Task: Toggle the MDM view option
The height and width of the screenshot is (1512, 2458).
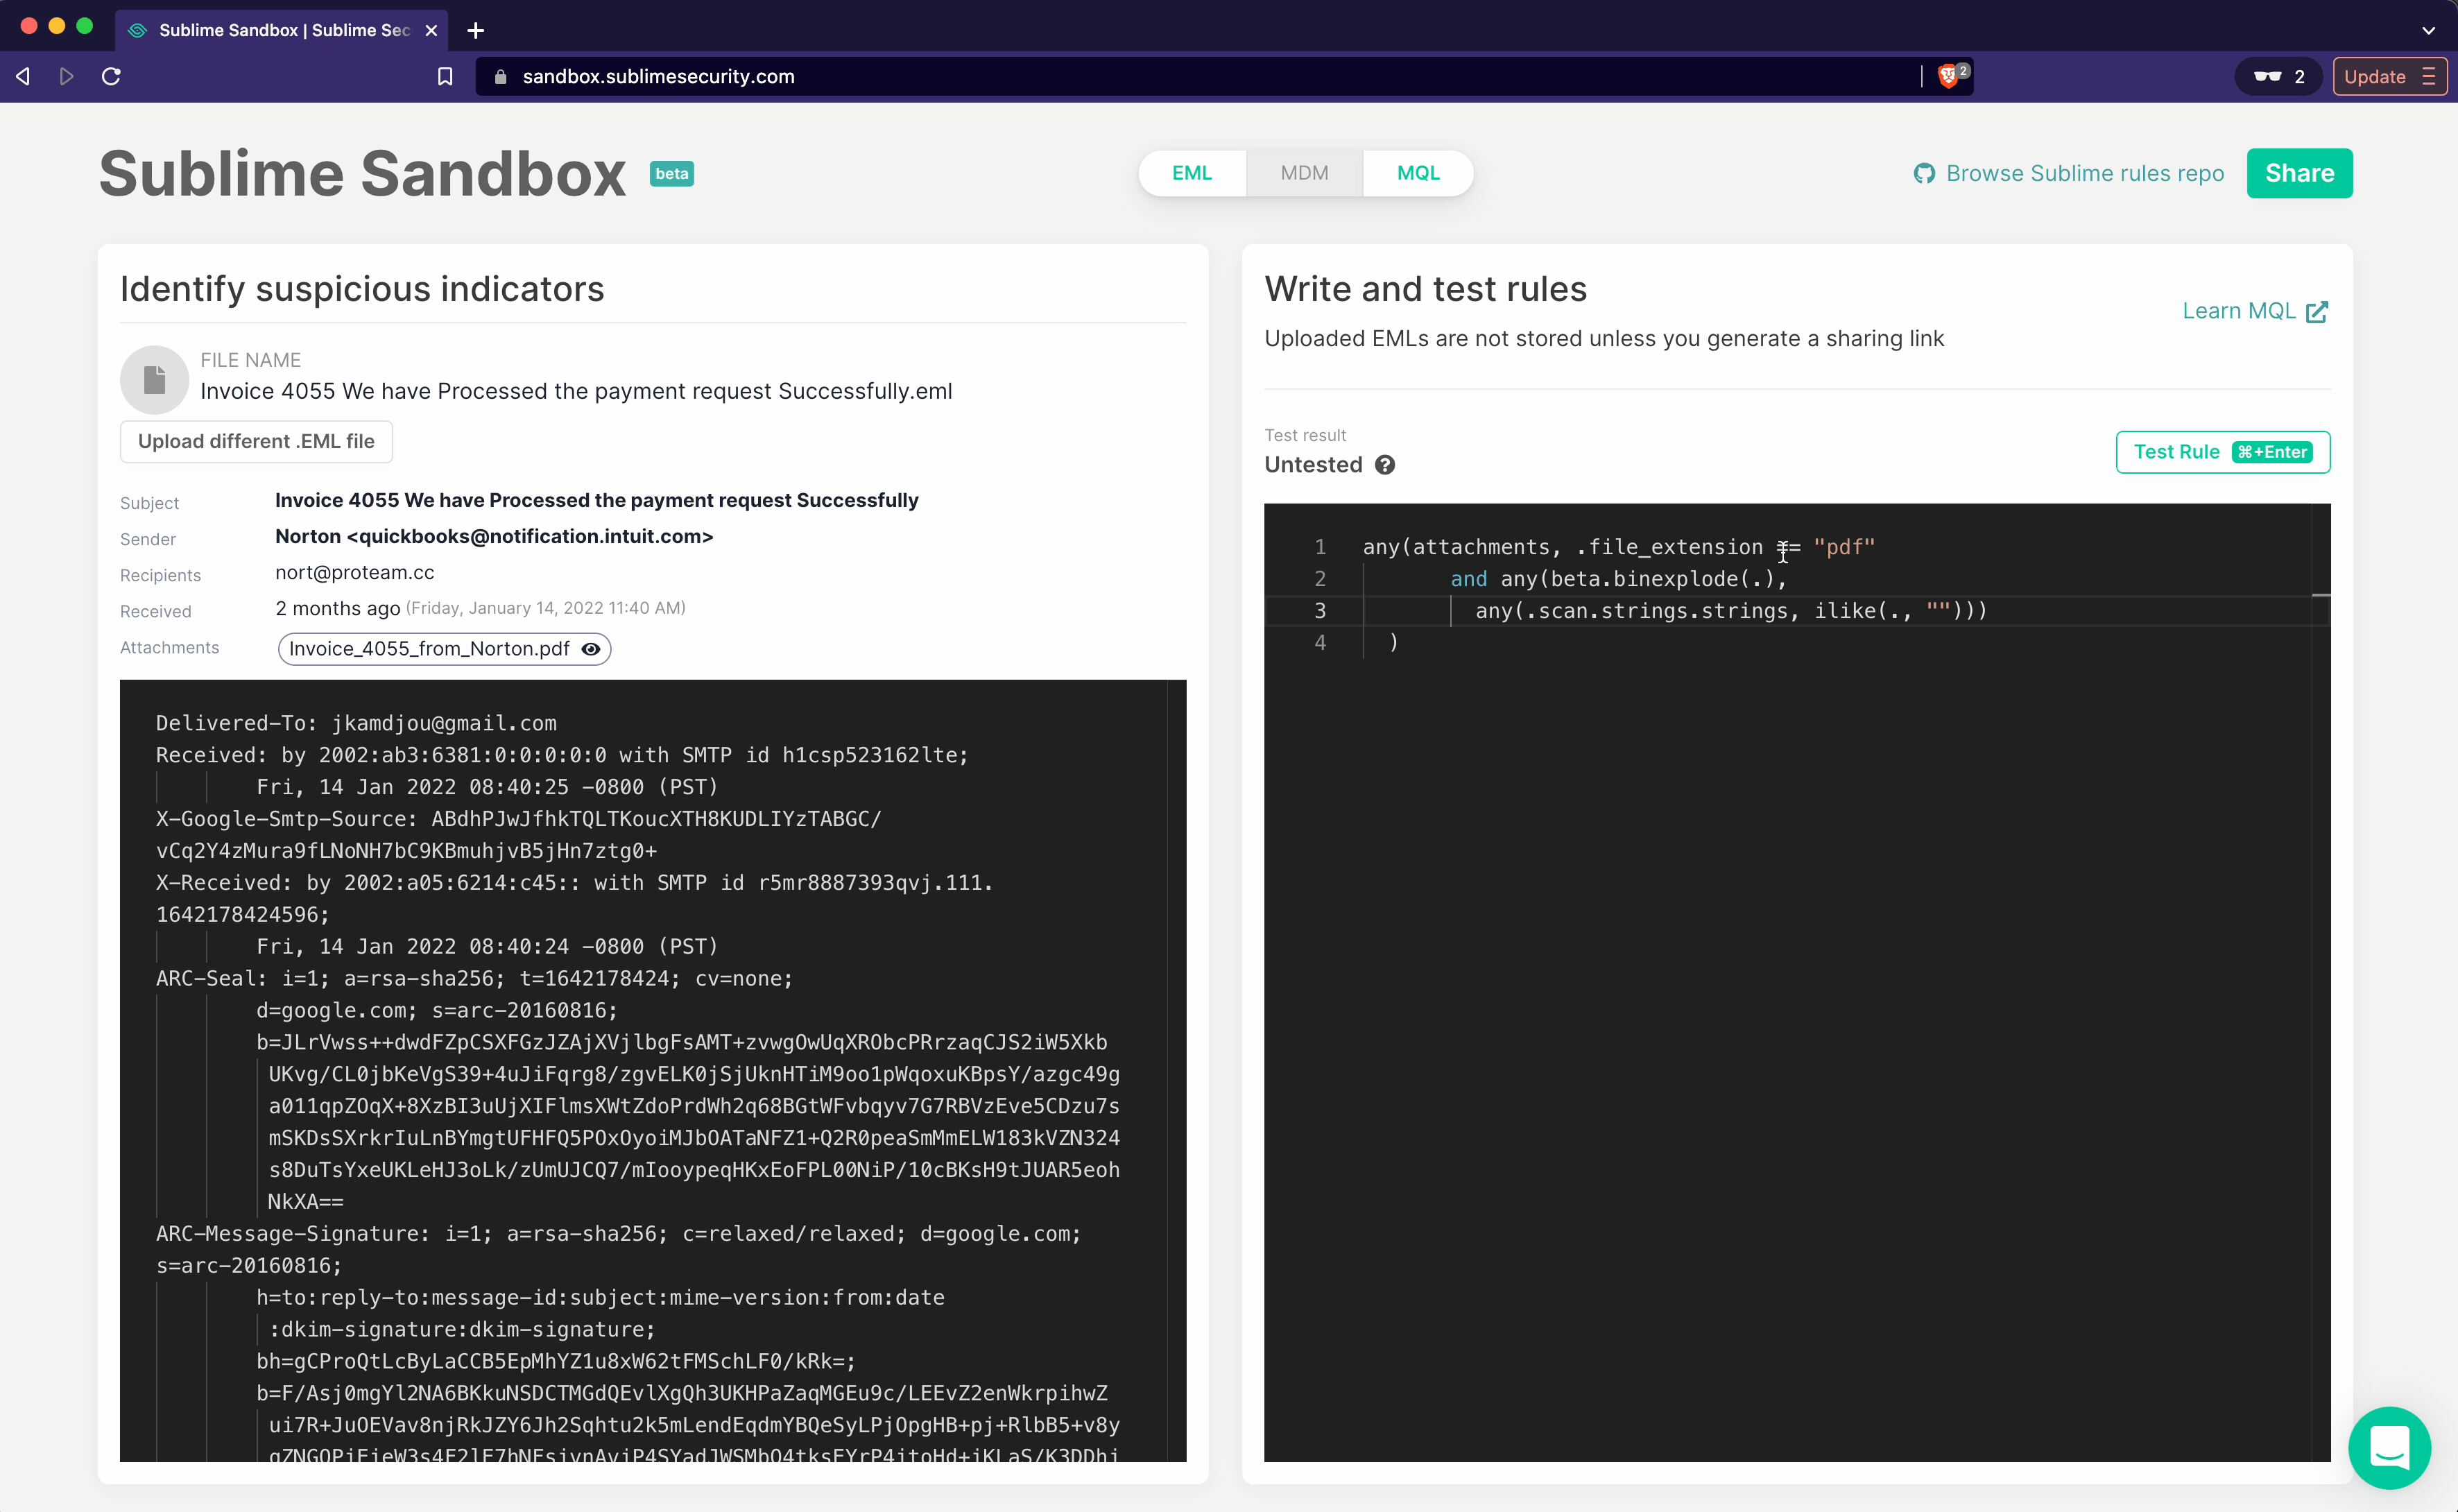Action: [1304, 173]
